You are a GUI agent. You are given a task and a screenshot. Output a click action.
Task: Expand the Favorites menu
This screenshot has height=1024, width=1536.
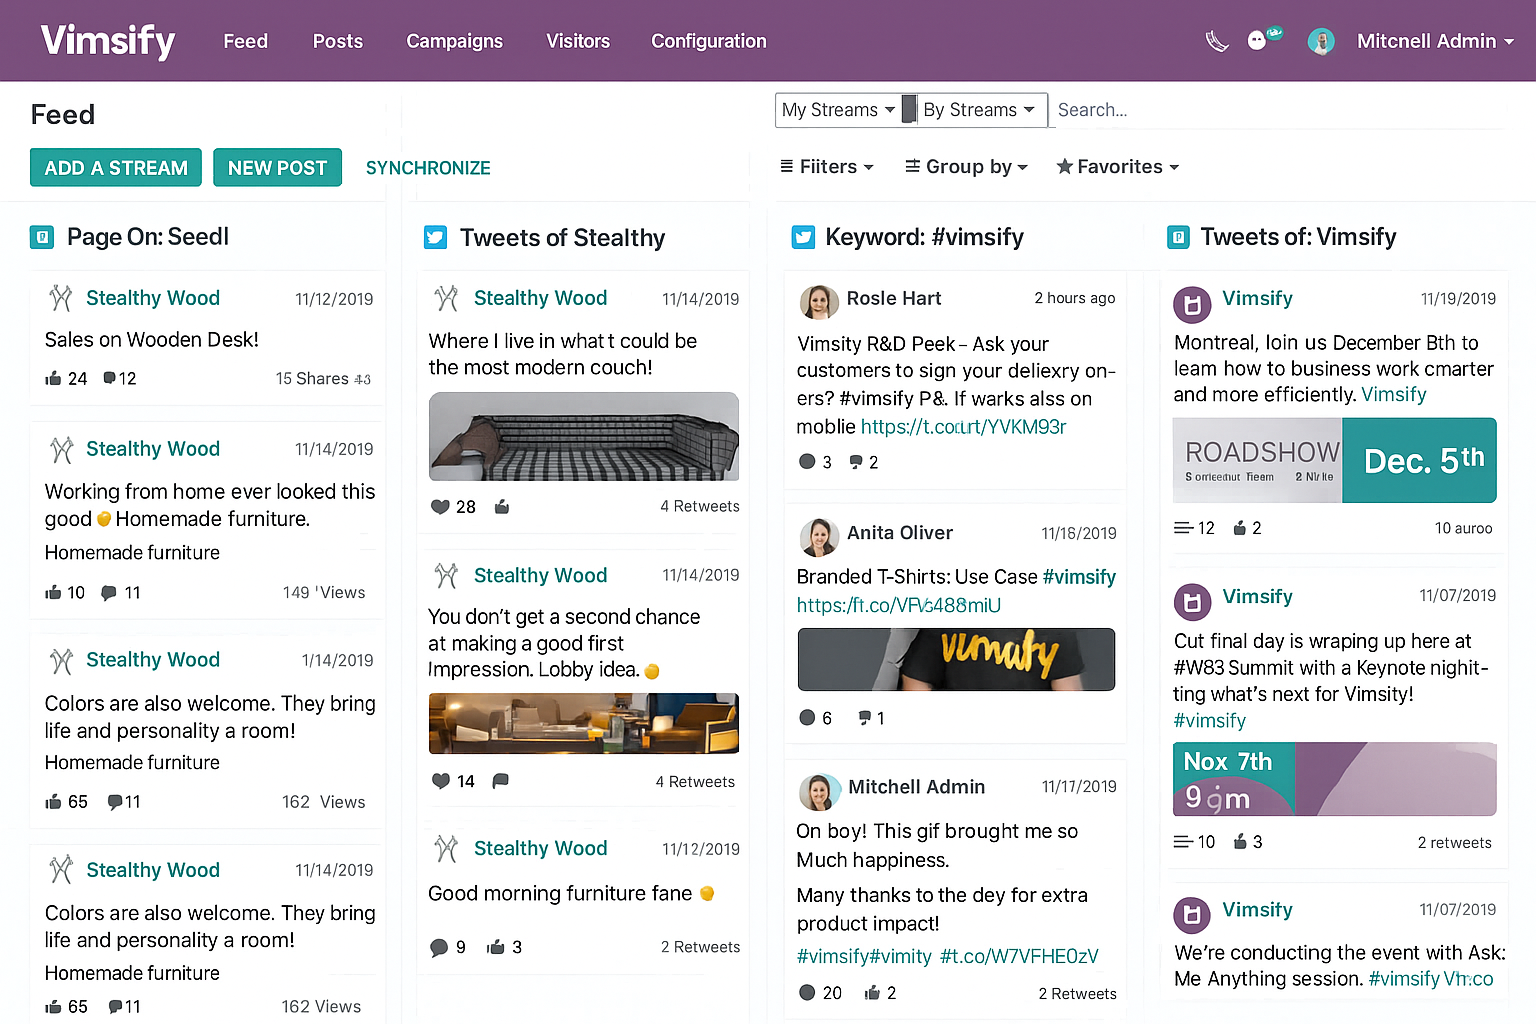tap(1118, 167)
